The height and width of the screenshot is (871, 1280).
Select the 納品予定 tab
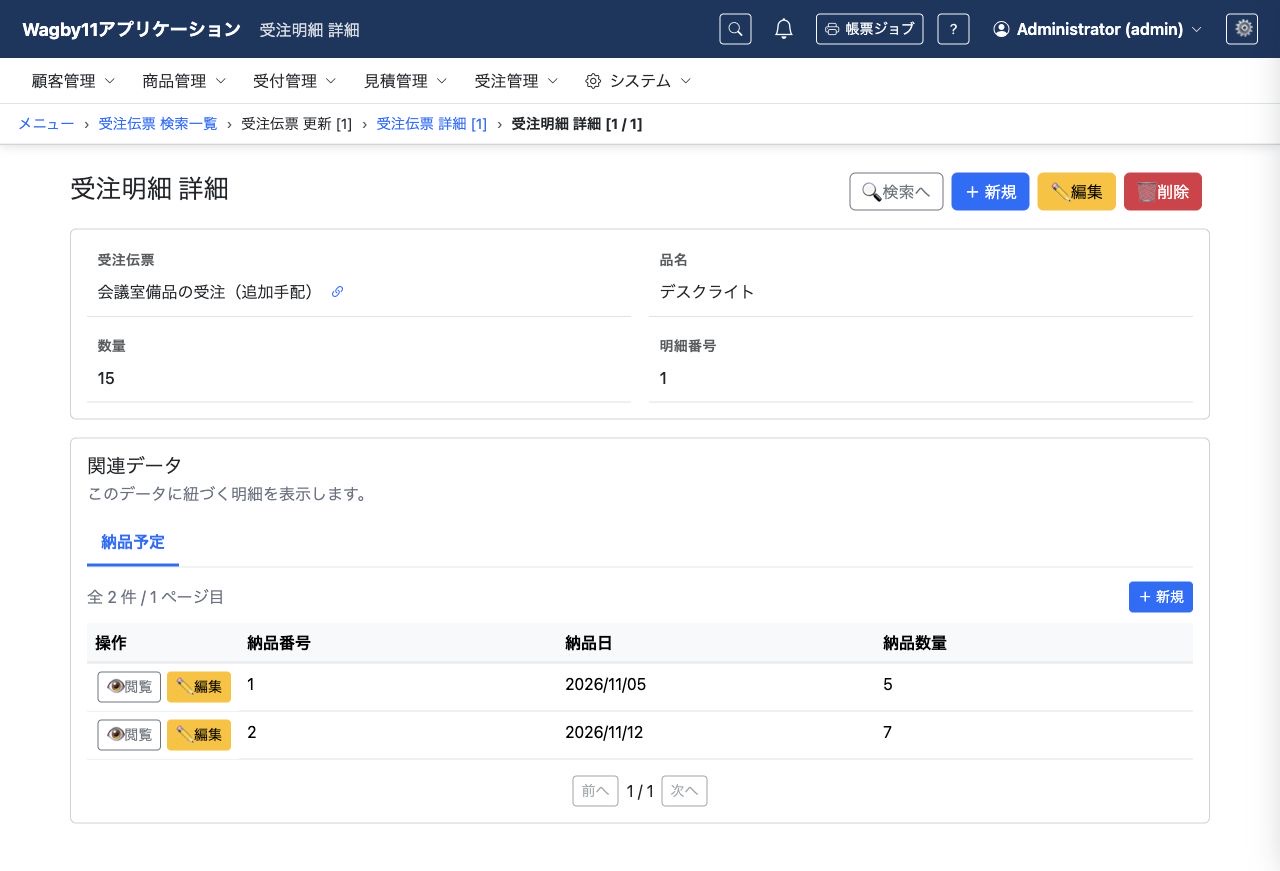click(133, 543)
